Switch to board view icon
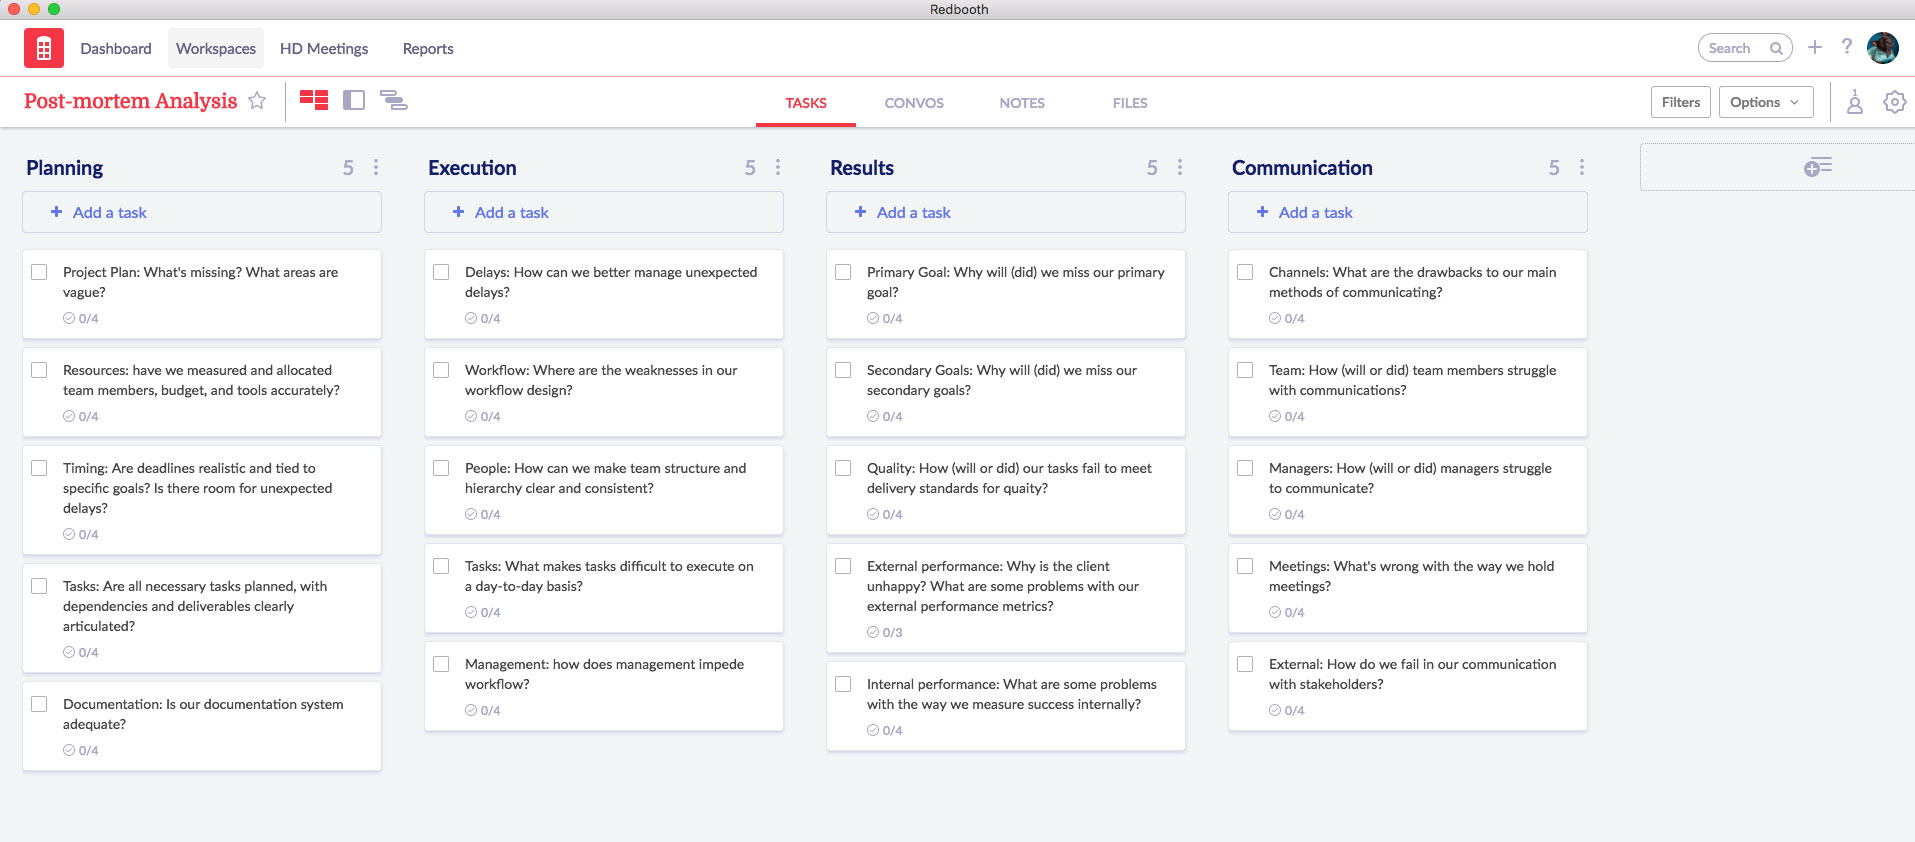This screenshot has width=1915, height=842. pyautogui.click(x=314, y=100)
